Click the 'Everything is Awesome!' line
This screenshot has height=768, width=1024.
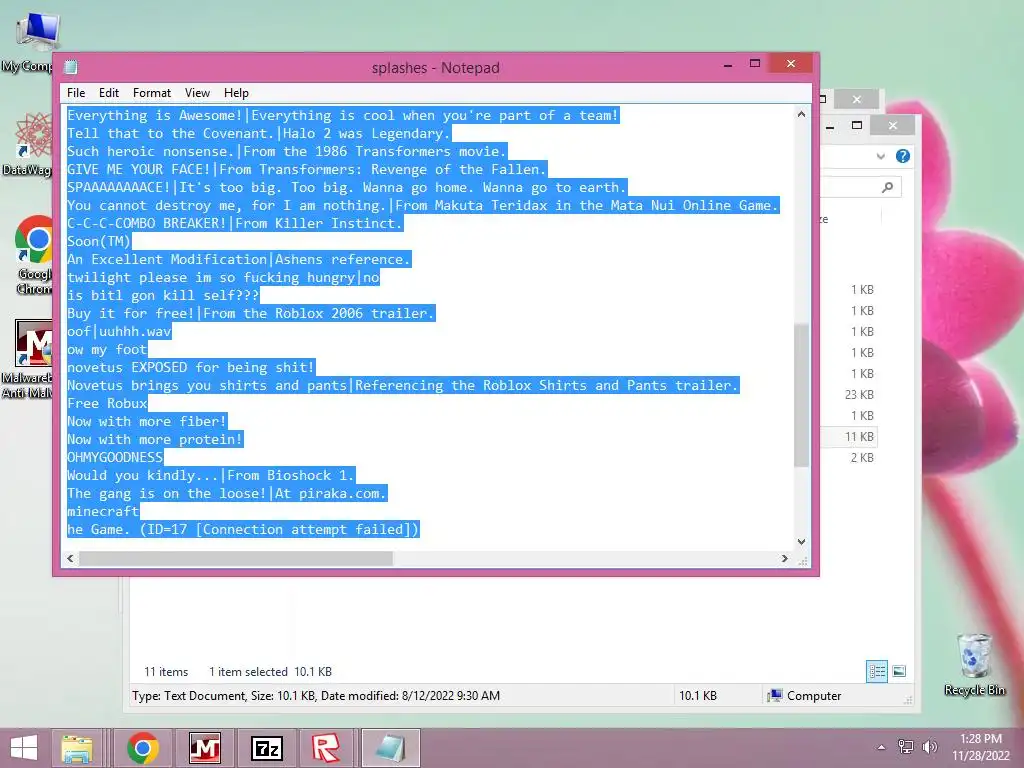click(x=343, y=116)
